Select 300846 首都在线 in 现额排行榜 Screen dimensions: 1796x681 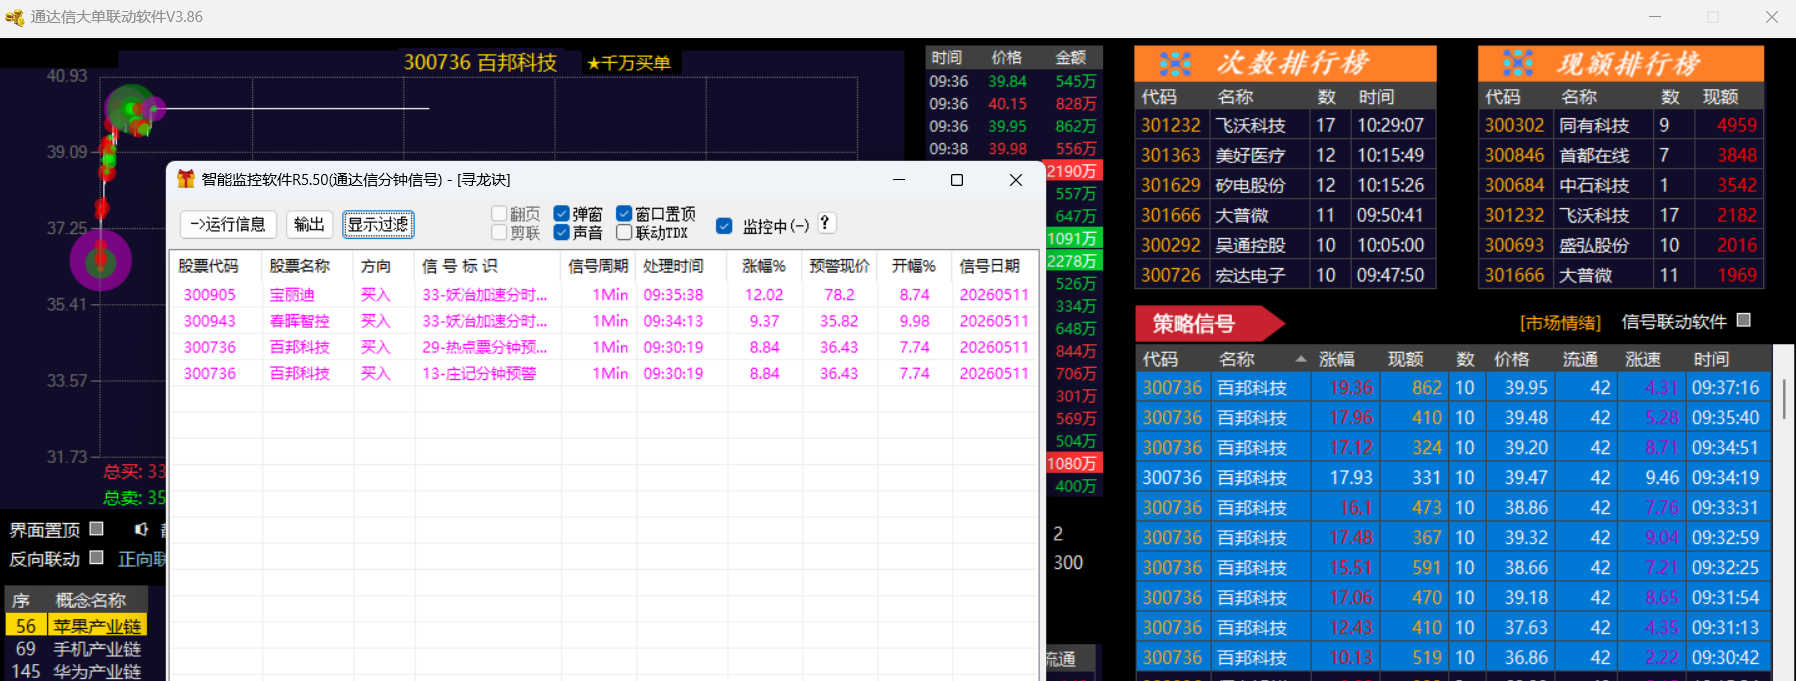tap(1621, 155)
